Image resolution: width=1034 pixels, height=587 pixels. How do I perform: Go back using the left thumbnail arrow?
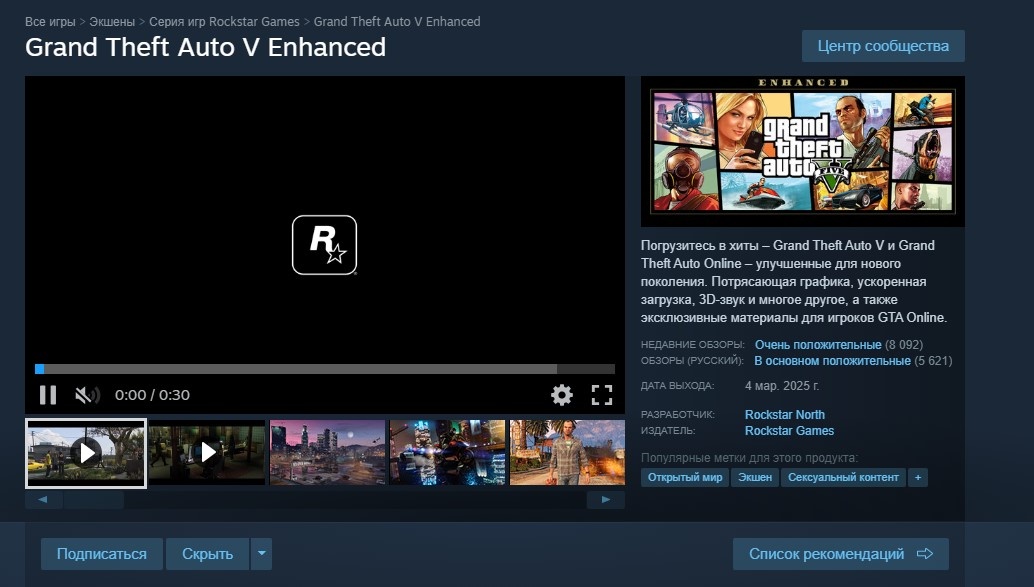41,498
